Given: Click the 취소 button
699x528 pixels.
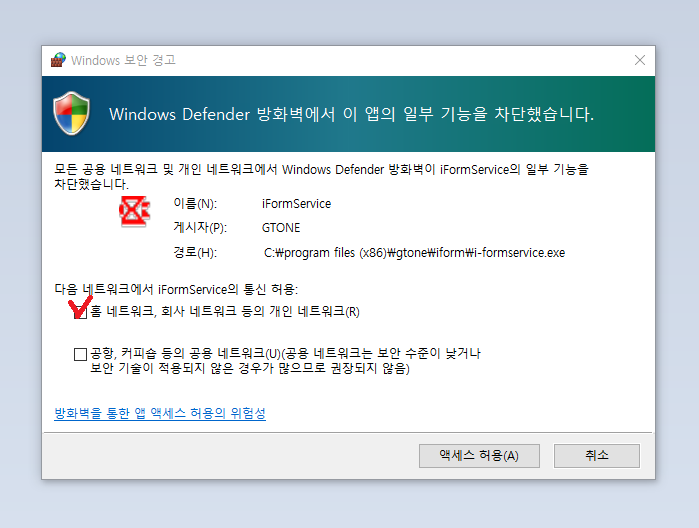Looking at the screenshot, I should 596,456.
